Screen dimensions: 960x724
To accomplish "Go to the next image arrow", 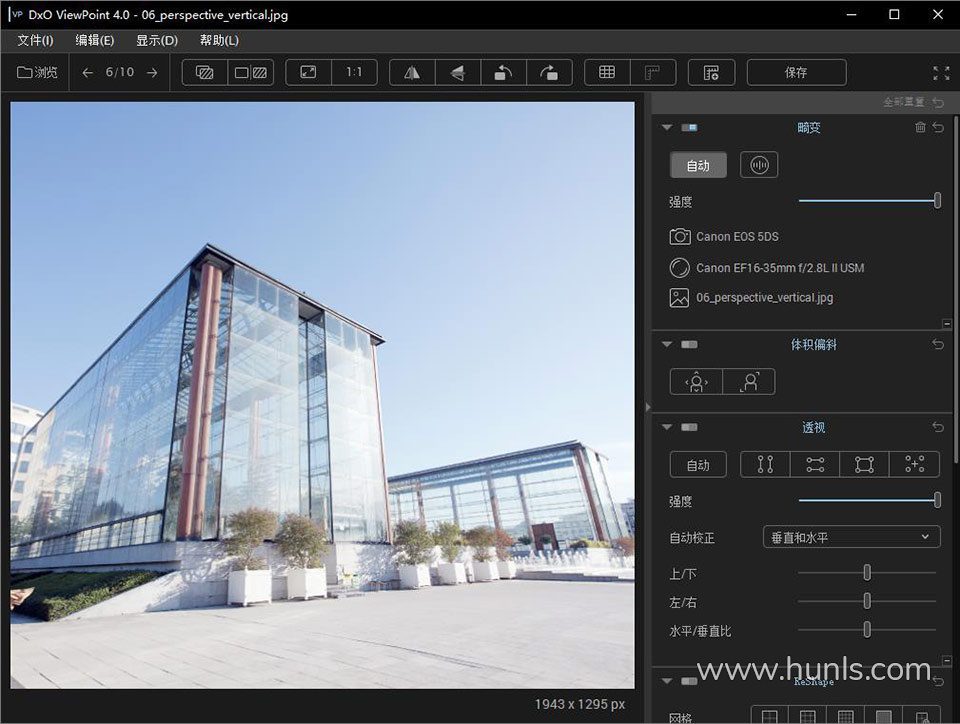I will (152, 72).
